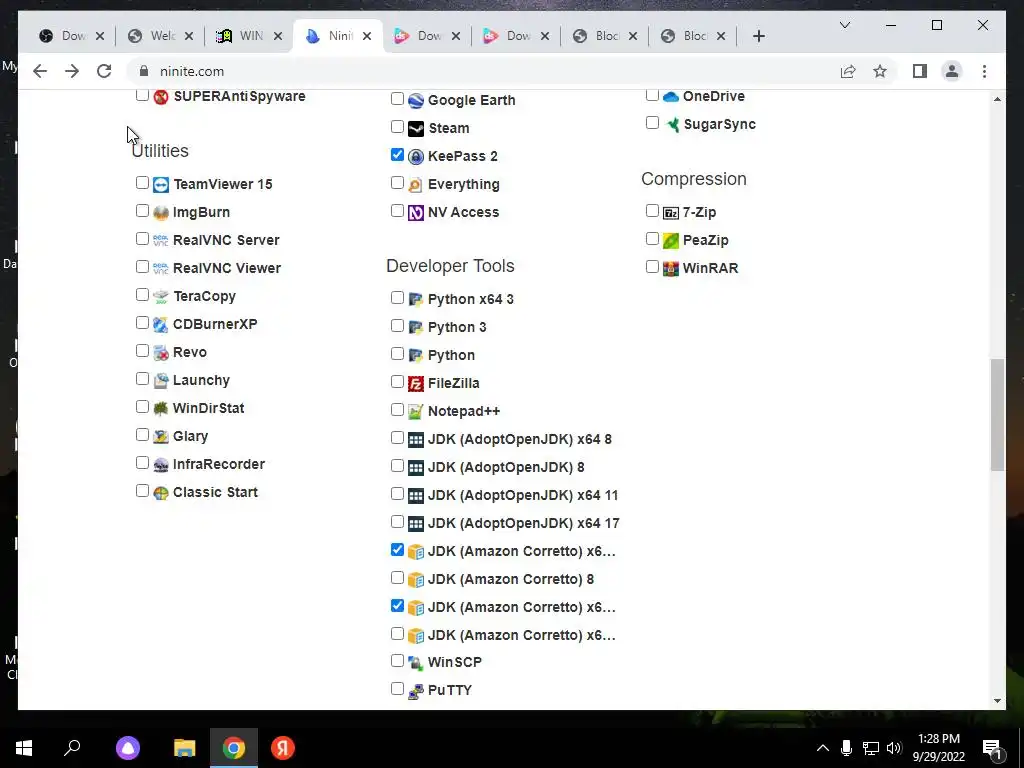Click the WinDirStat tree icon
Viewport: 1024px width, 768px height.
(x=161, y=409)
